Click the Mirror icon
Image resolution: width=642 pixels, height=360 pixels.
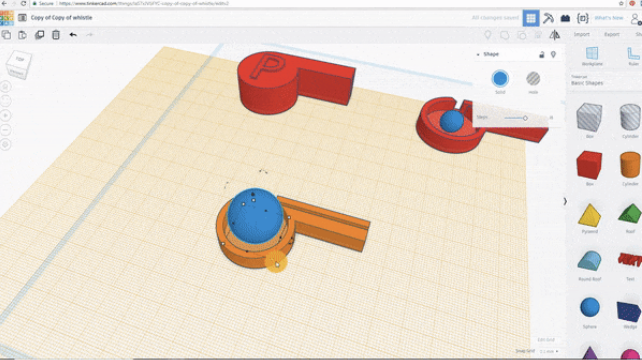coord(555,35)
